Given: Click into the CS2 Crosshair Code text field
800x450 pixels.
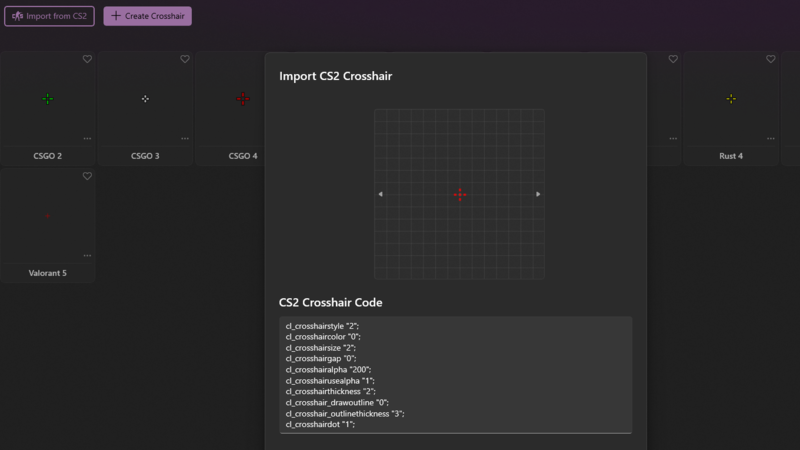Looking at the screenshot, I should coord(456,375).
